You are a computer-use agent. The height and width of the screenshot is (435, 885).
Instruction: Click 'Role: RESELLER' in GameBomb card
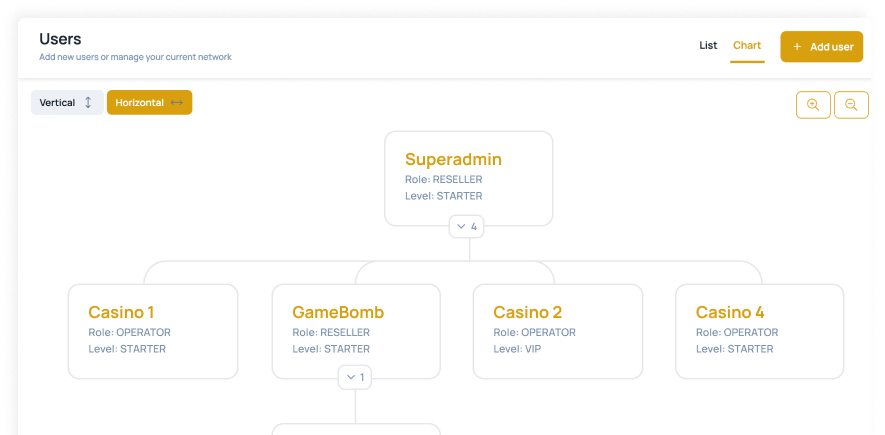[331, 332]
